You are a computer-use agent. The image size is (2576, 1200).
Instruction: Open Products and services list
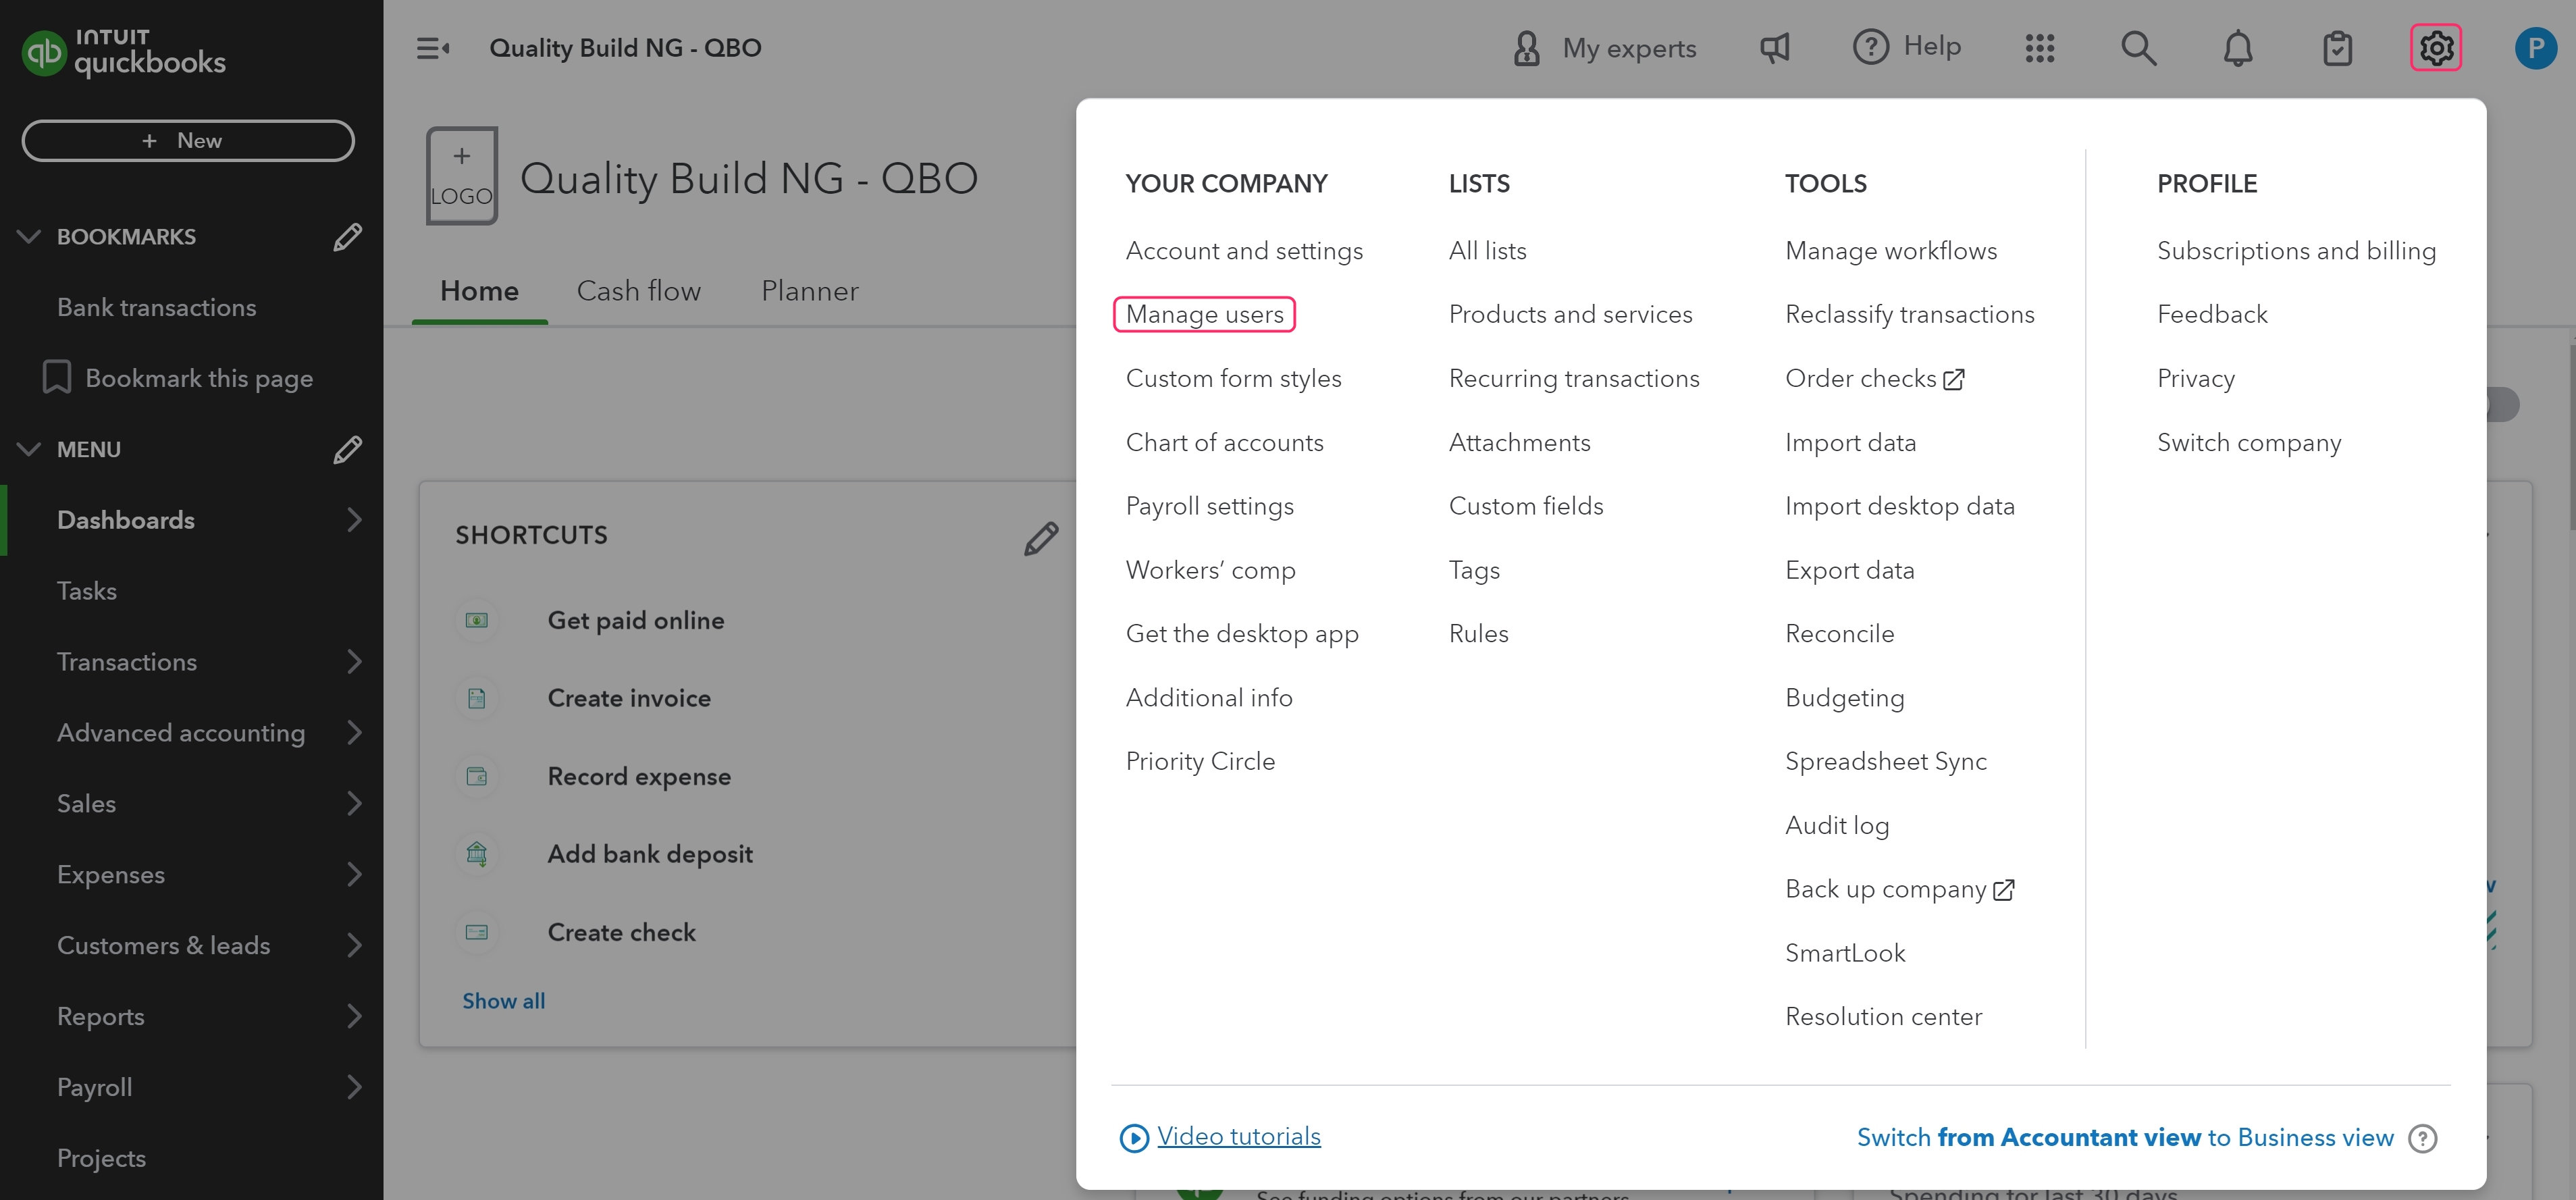(1570, 314)
